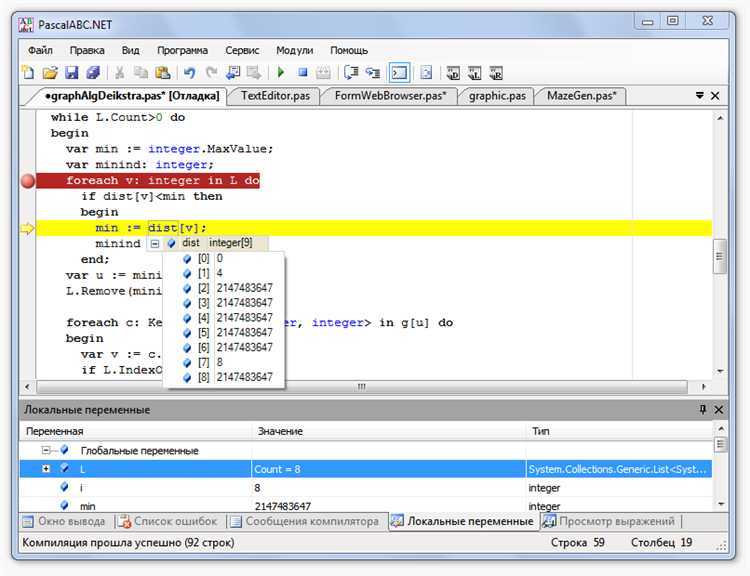Toggle the breakpoint on the foreach line
The height and width of the screenshot is (576, 750).
28,181
